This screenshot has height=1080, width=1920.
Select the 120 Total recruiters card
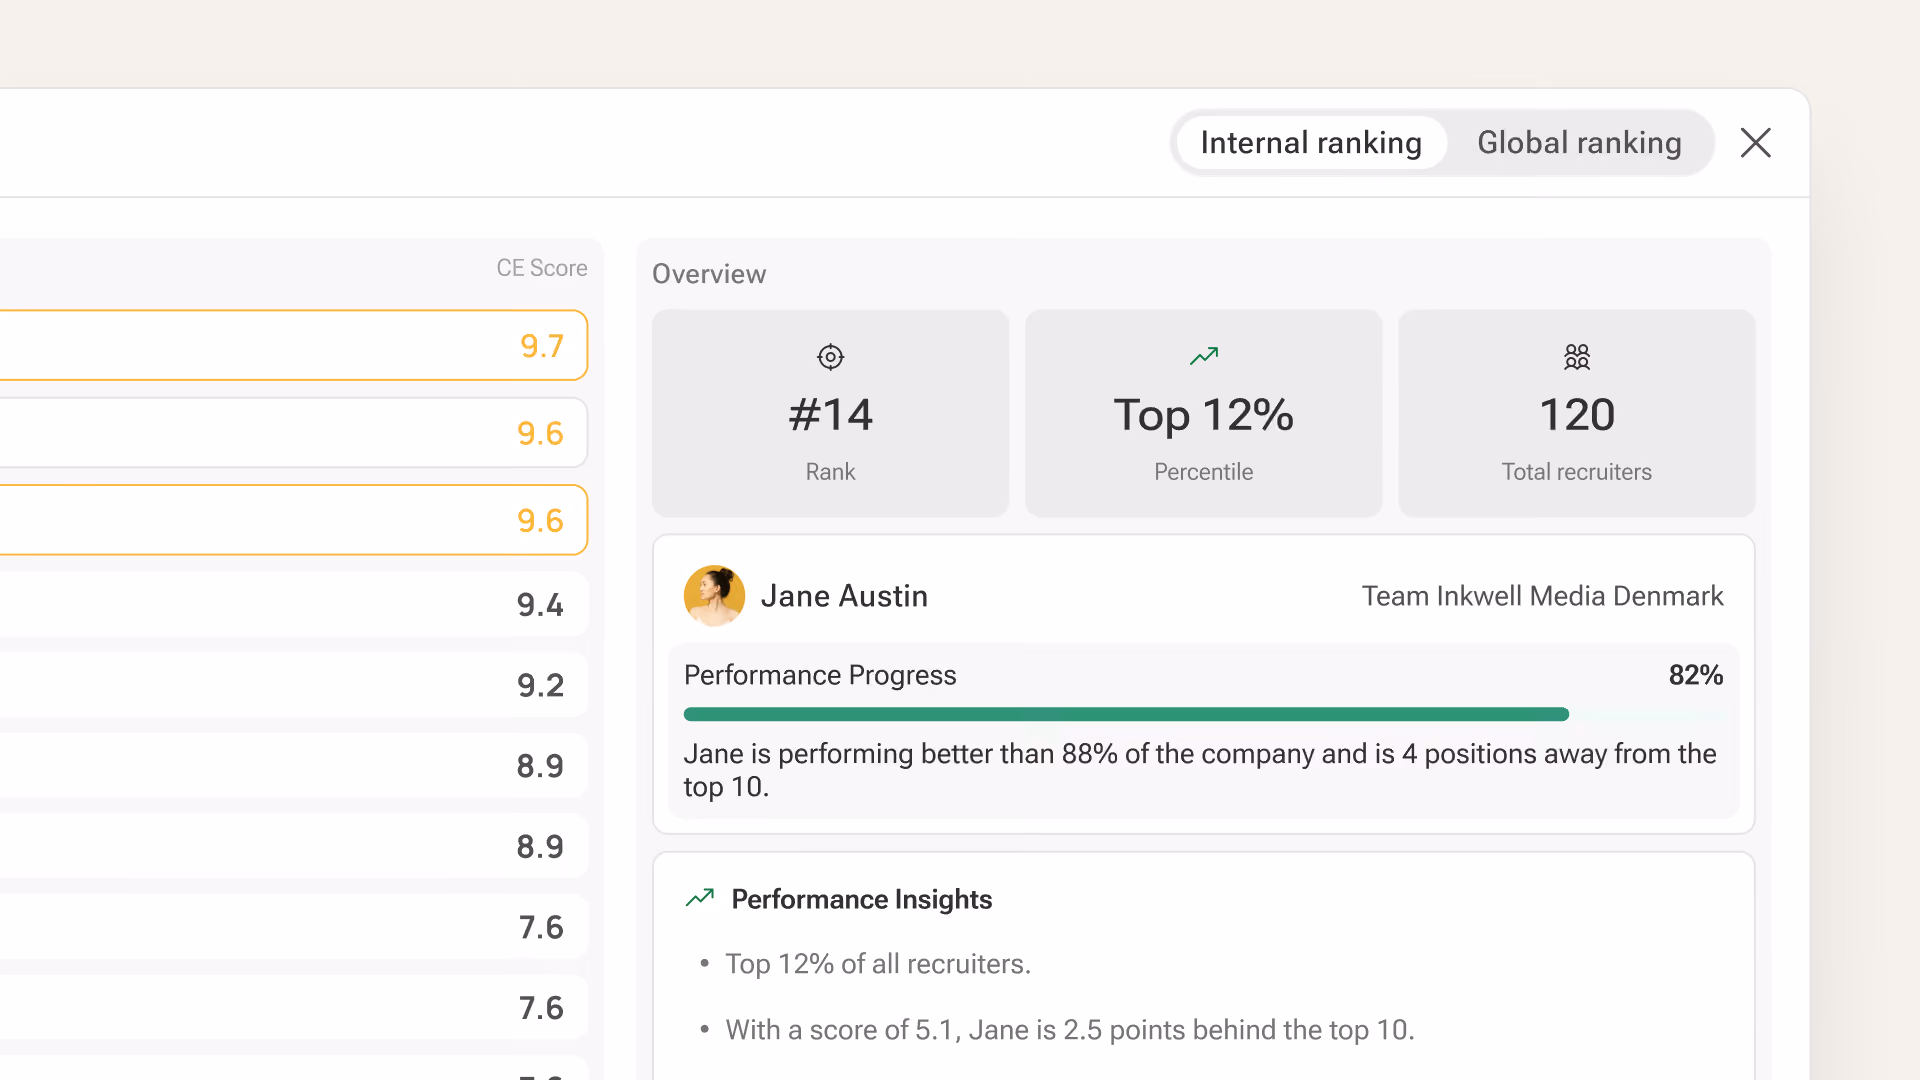[1577, 413]
